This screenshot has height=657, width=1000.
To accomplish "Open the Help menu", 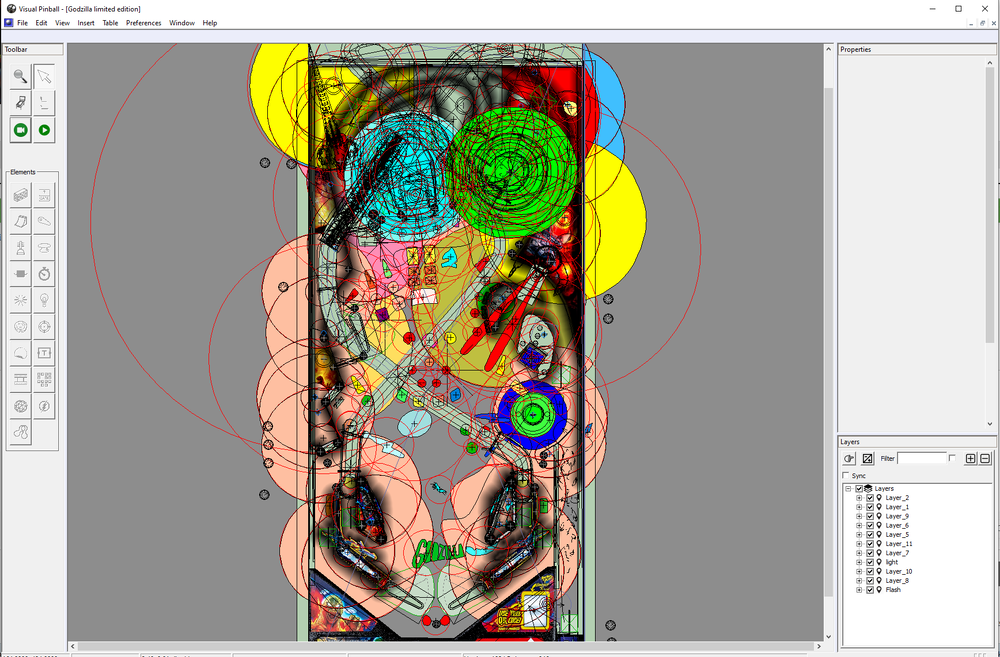I will (x=210, y=23).
